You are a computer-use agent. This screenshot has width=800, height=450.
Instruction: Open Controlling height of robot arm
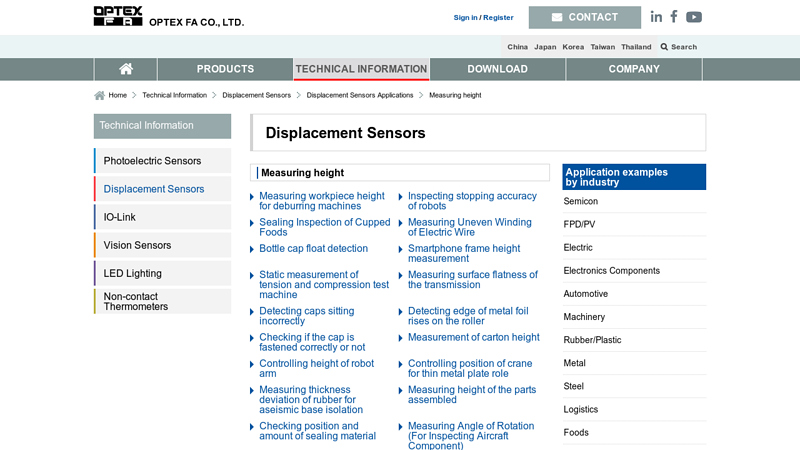[316, 368]
